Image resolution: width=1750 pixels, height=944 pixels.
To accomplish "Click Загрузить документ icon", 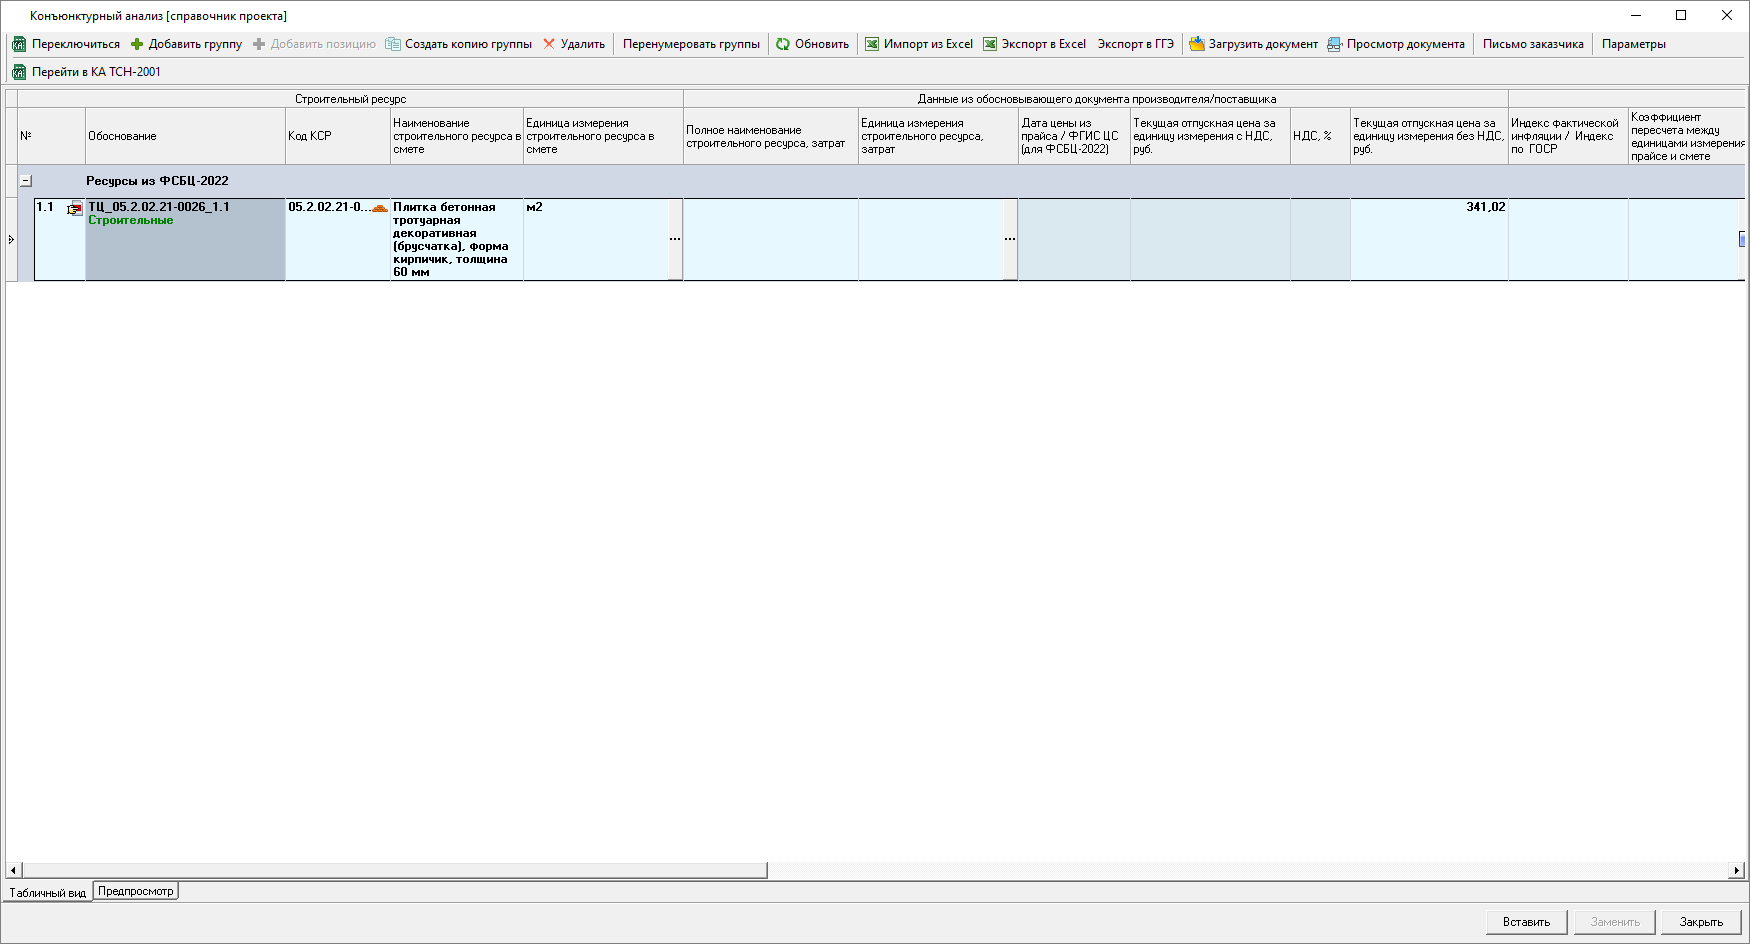I will tap(1197, 44).
